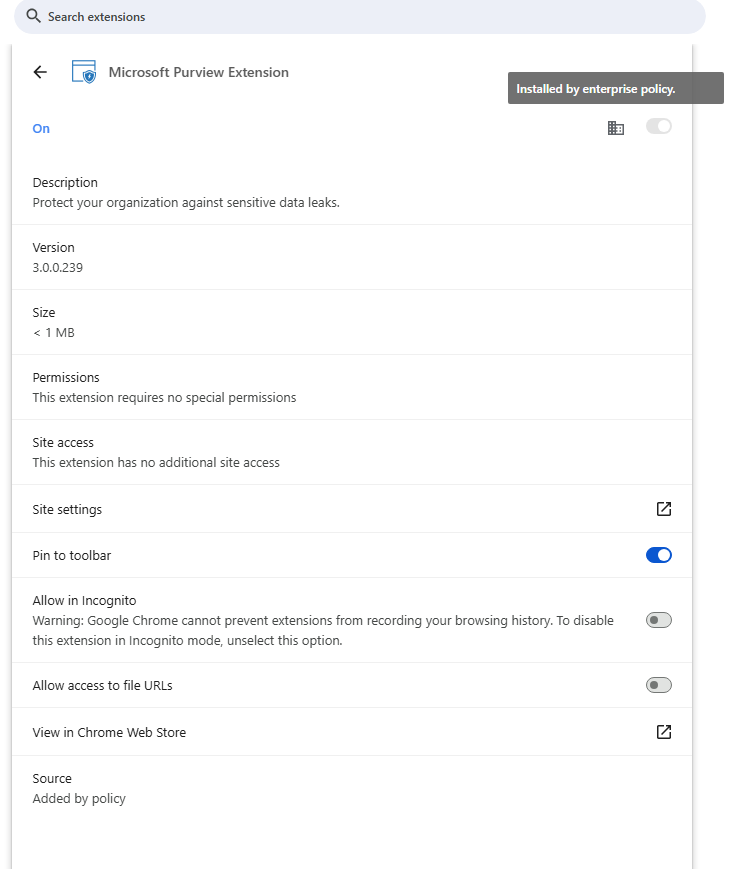730x869 pixels.
Task: Click the Installed by enterprise policy tooltip
Action: (616, 88)
